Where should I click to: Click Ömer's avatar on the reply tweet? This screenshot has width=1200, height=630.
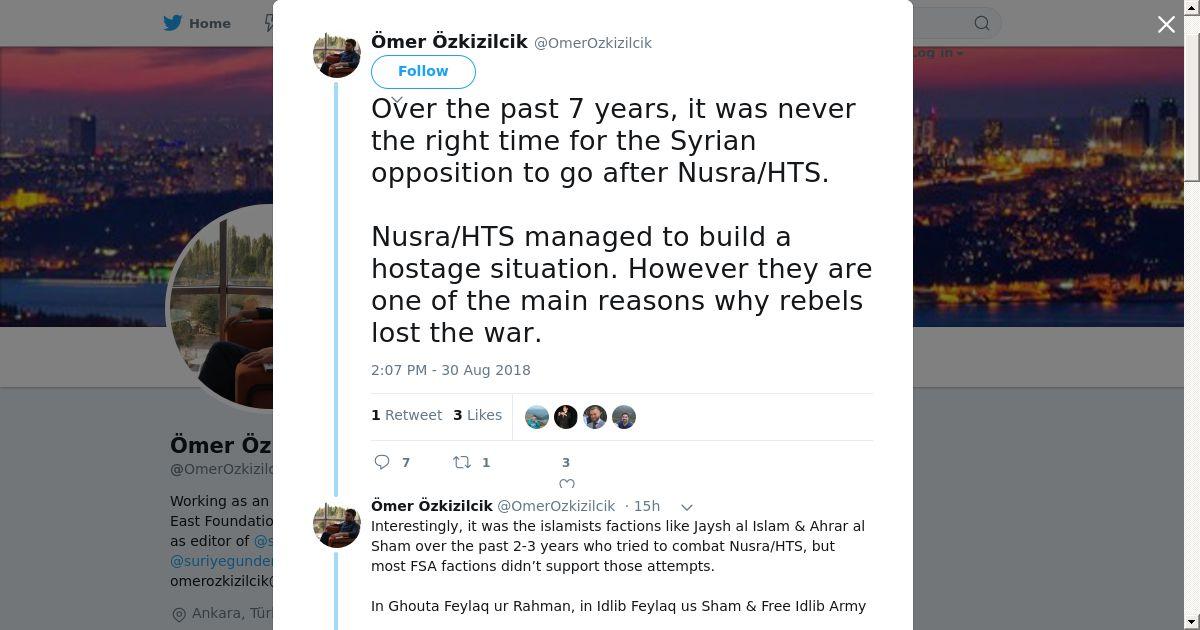[x=337, y=523]
